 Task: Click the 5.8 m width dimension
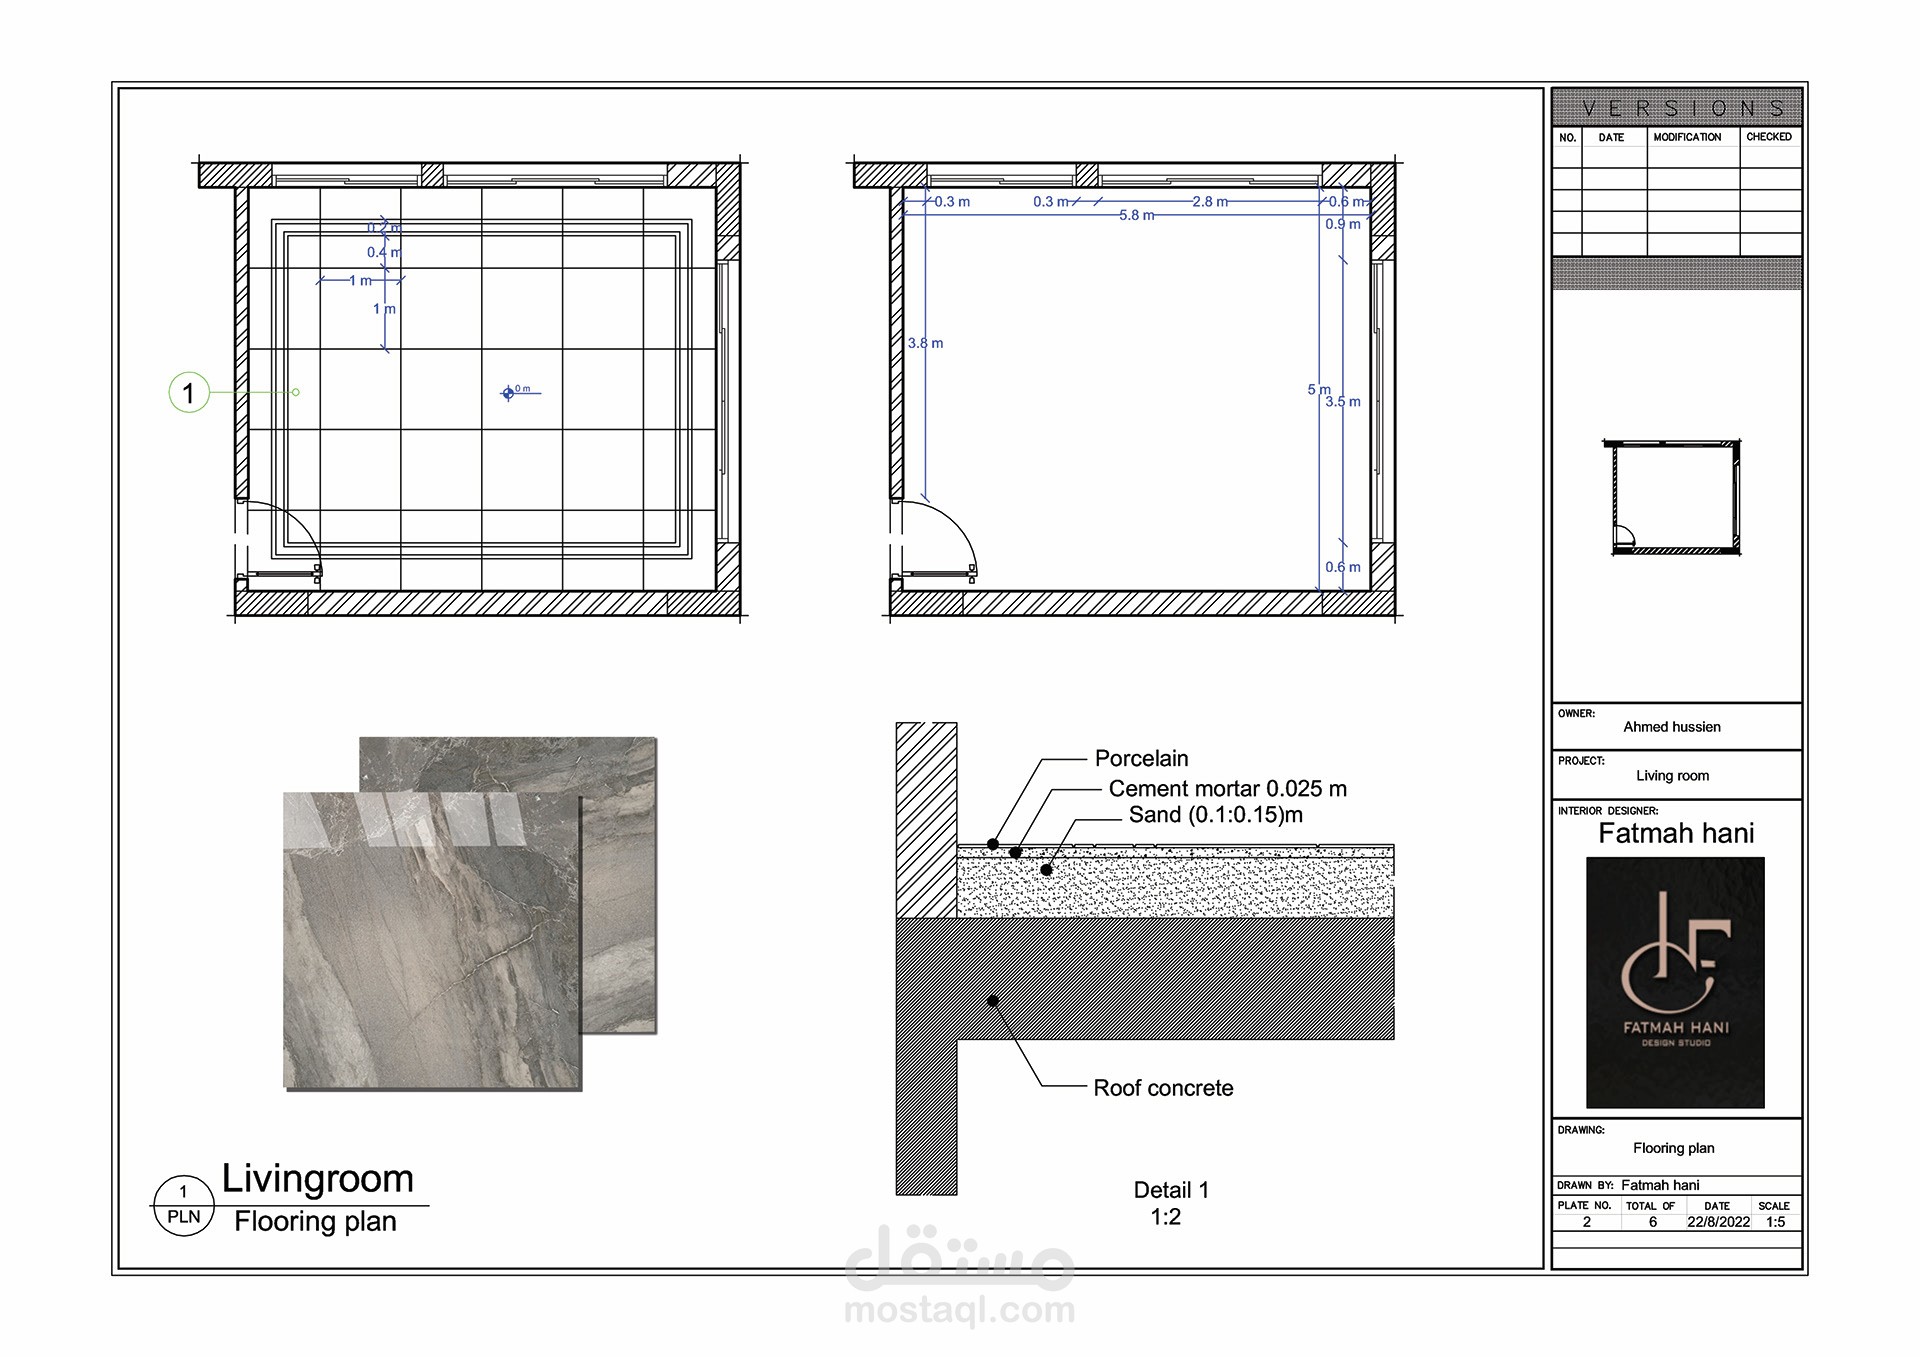[x=1136, y=215]
